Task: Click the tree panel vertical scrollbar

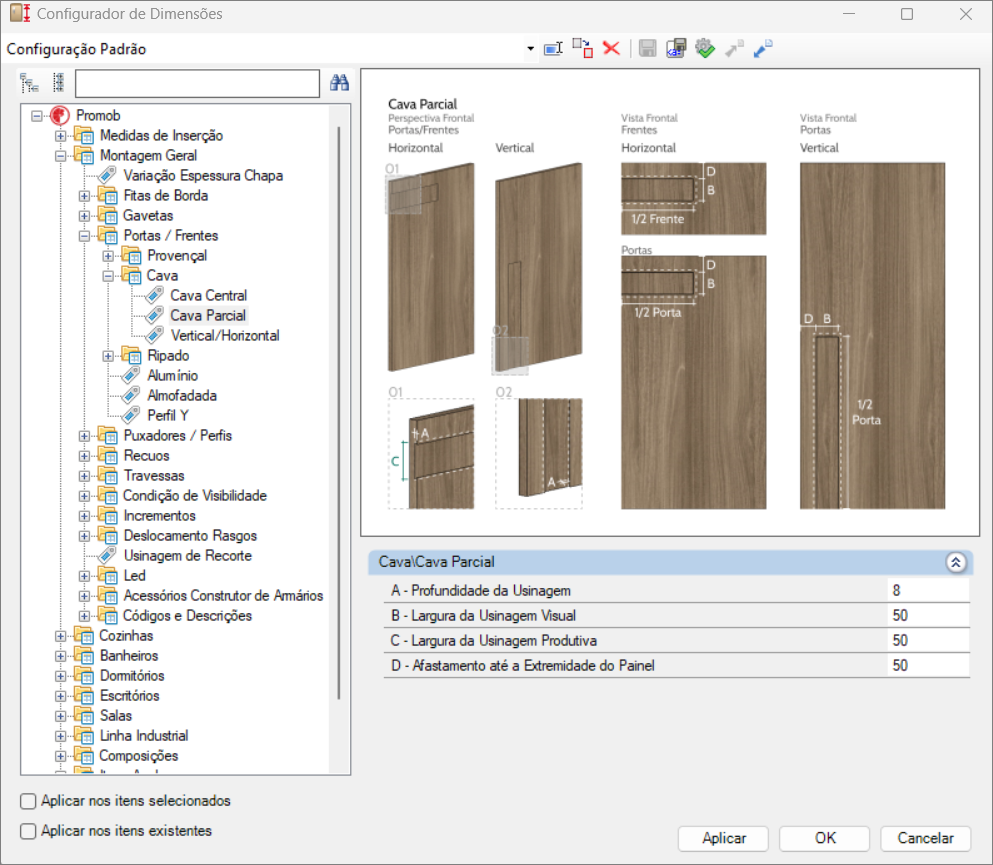Action: (x=339, y=412)
